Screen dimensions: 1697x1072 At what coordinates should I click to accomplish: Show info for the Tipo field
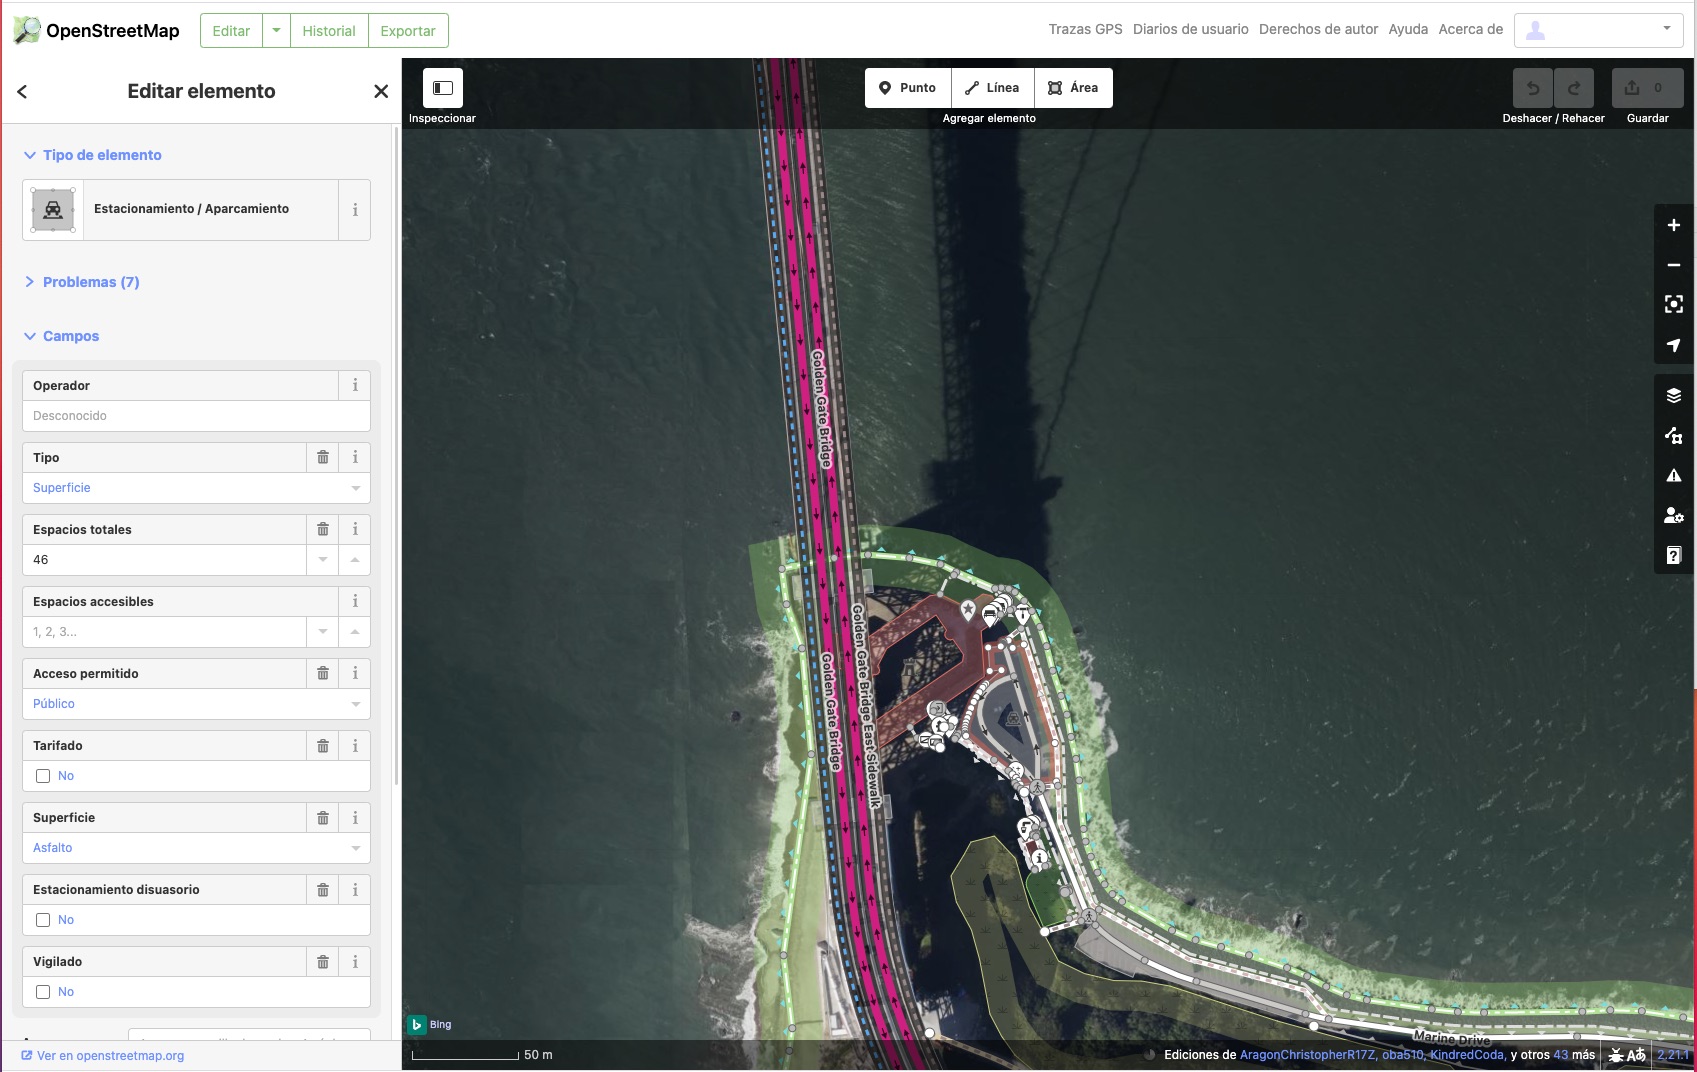[x=355, y=458]
